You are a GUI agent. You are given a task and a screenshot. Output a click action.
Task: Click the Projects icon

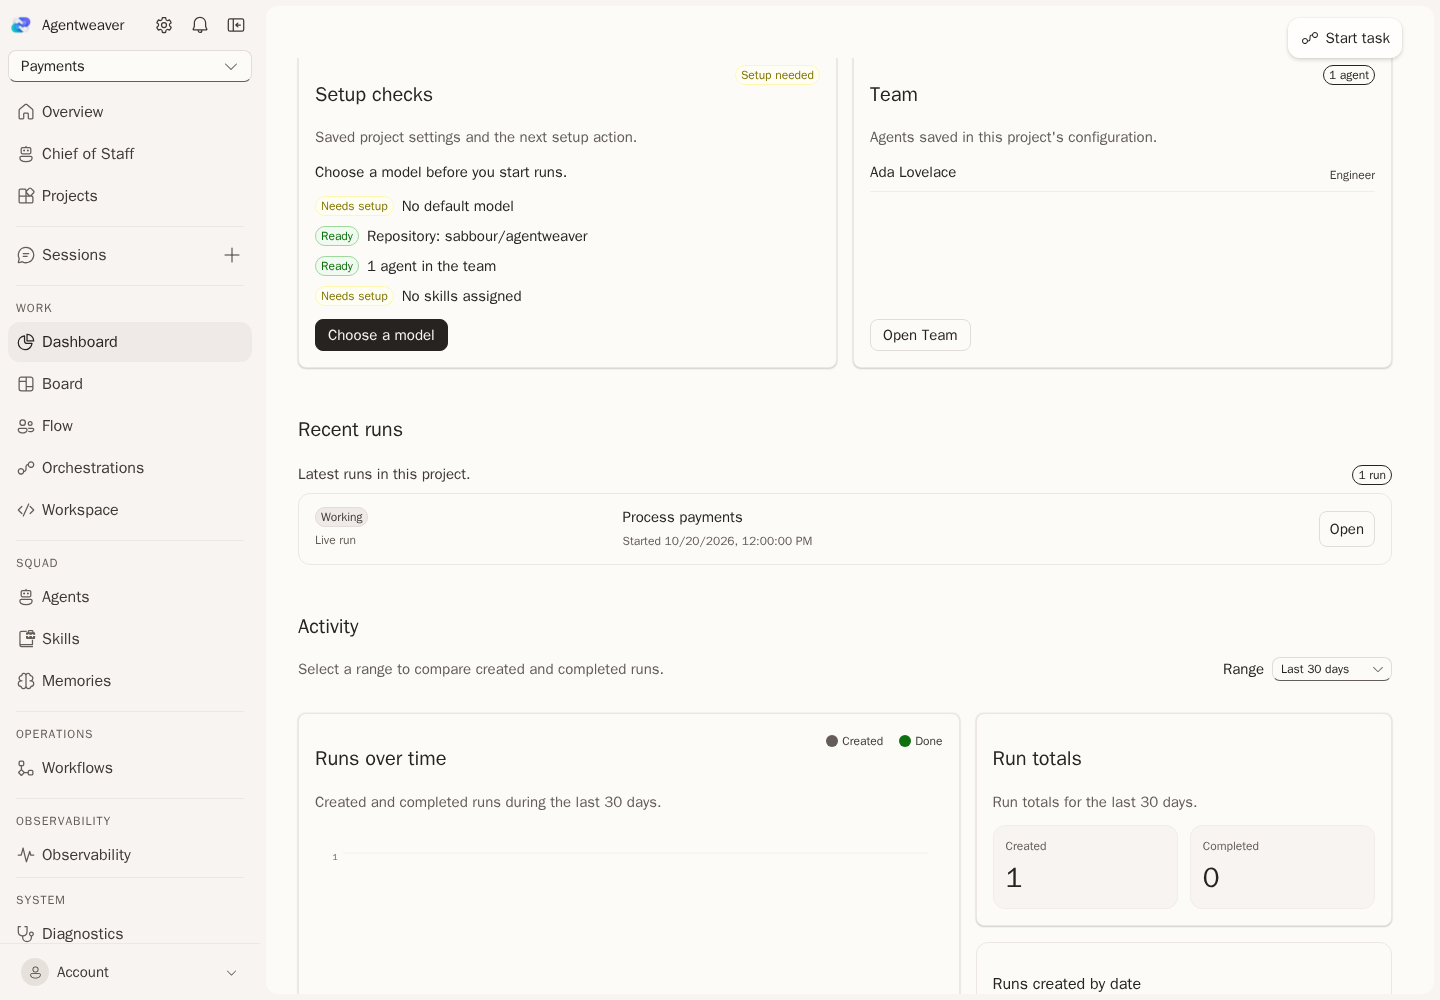pos(26,196)
